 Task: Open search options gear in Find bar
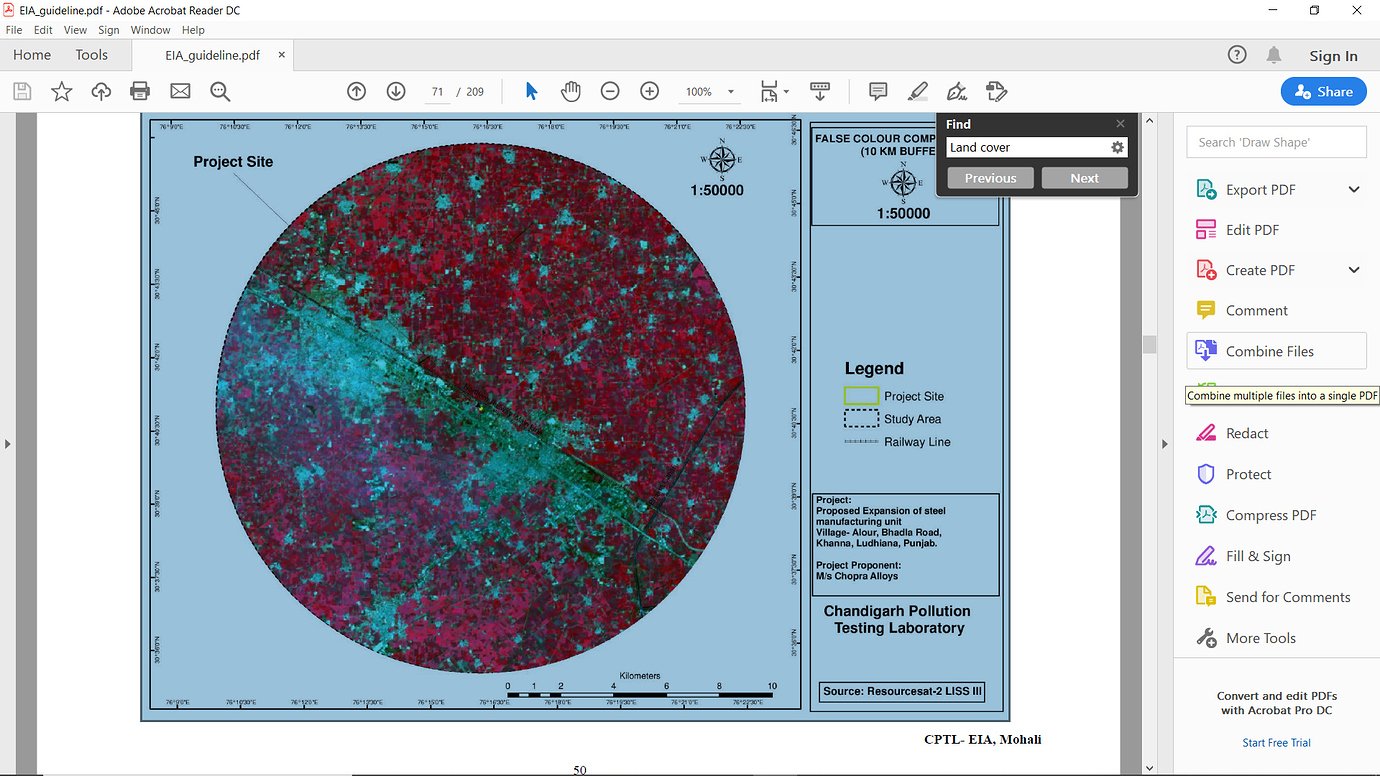click(1117, 147)
